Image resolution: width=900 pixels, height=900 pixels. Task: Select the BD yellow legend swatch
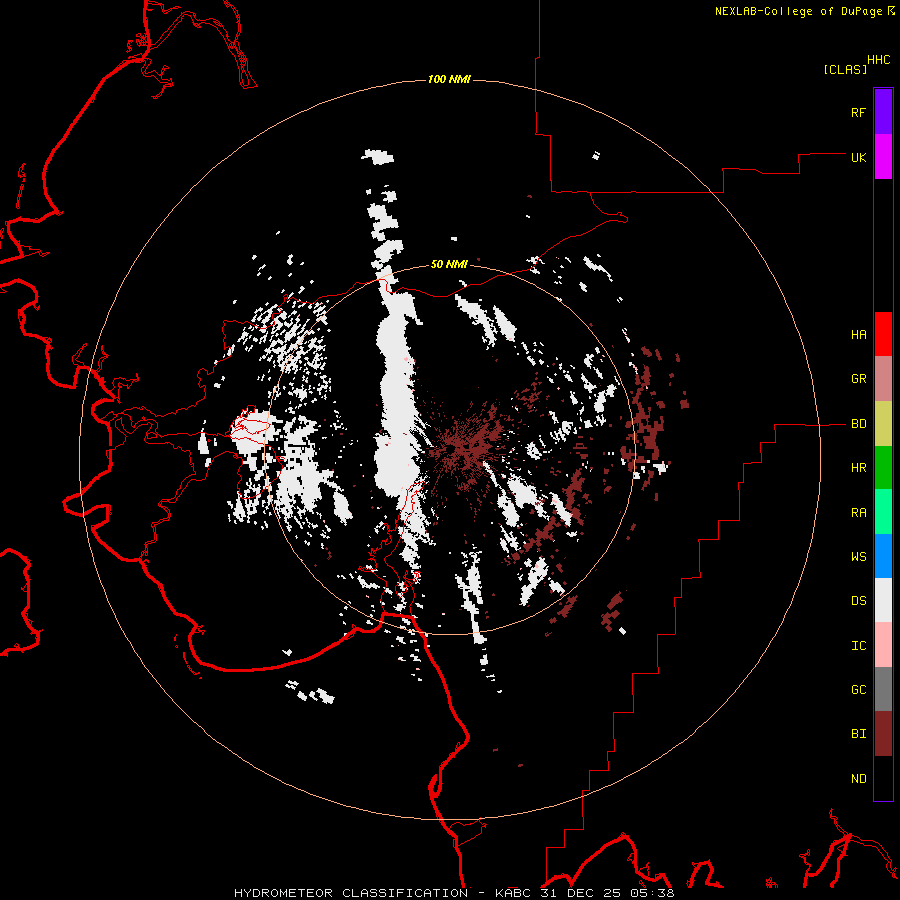click(883, 424)
